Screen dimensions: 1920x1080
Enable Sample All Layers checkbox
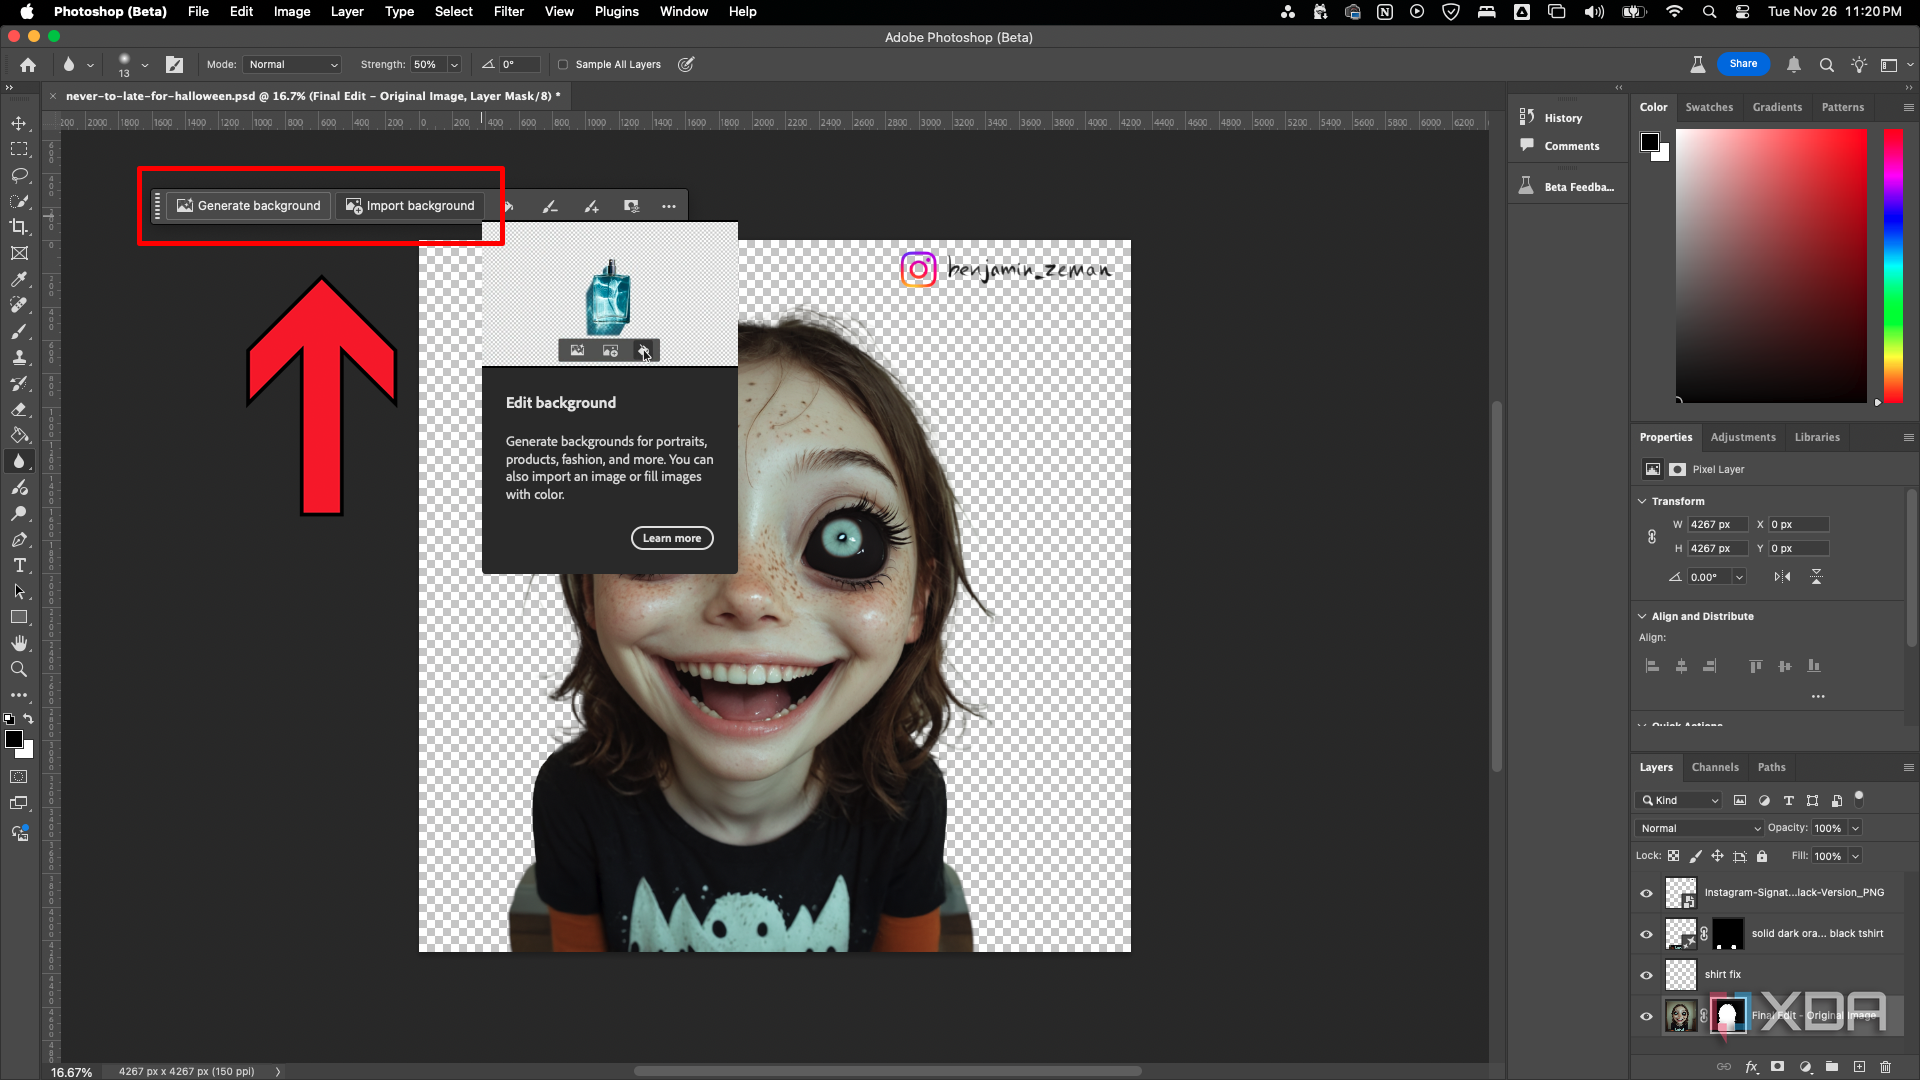click(565, 64)
